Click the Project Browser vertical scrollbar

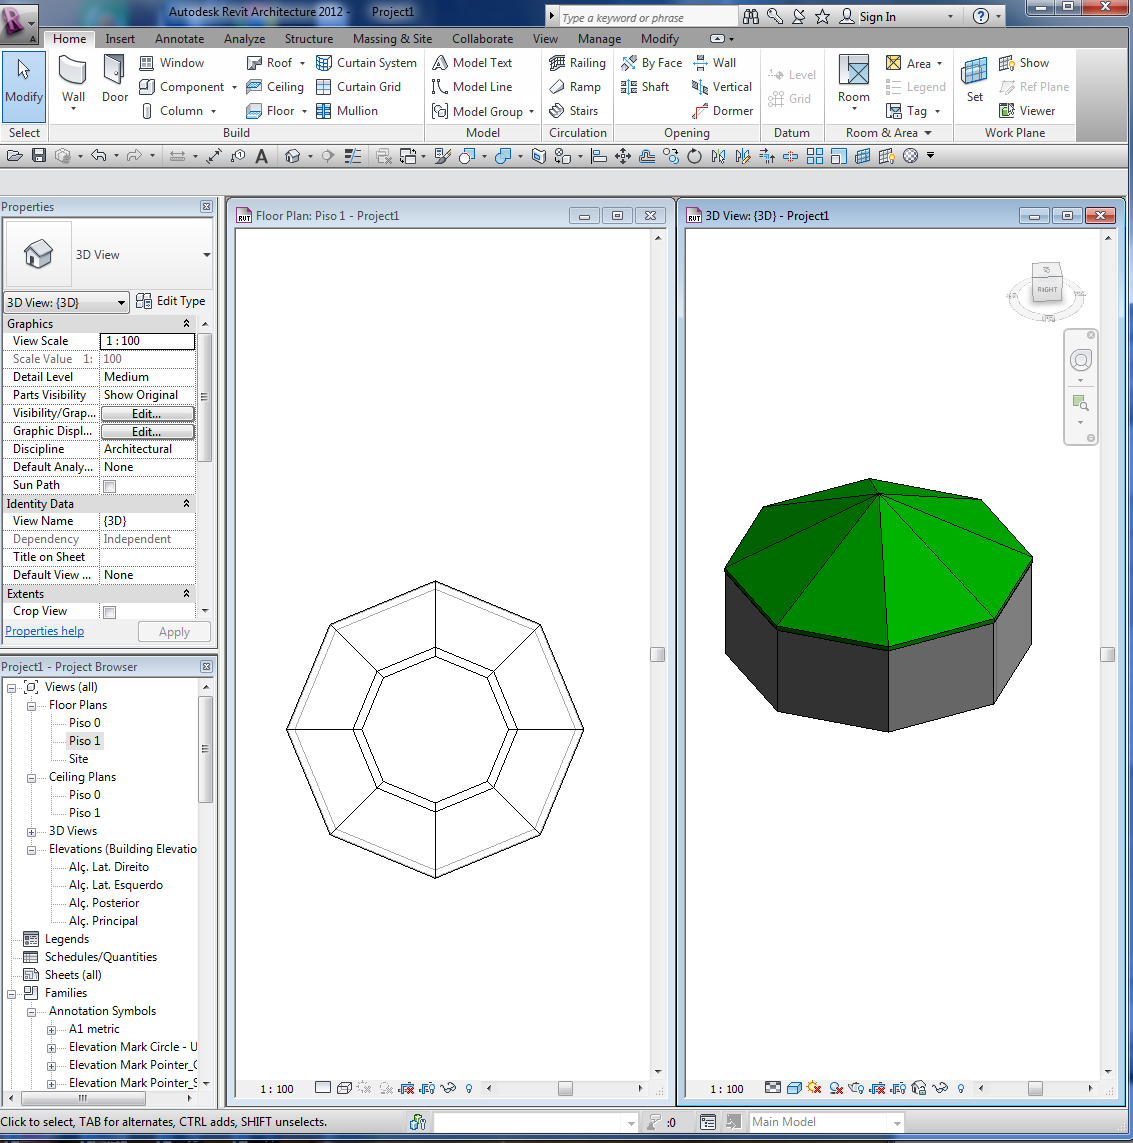tap(206, 750)
